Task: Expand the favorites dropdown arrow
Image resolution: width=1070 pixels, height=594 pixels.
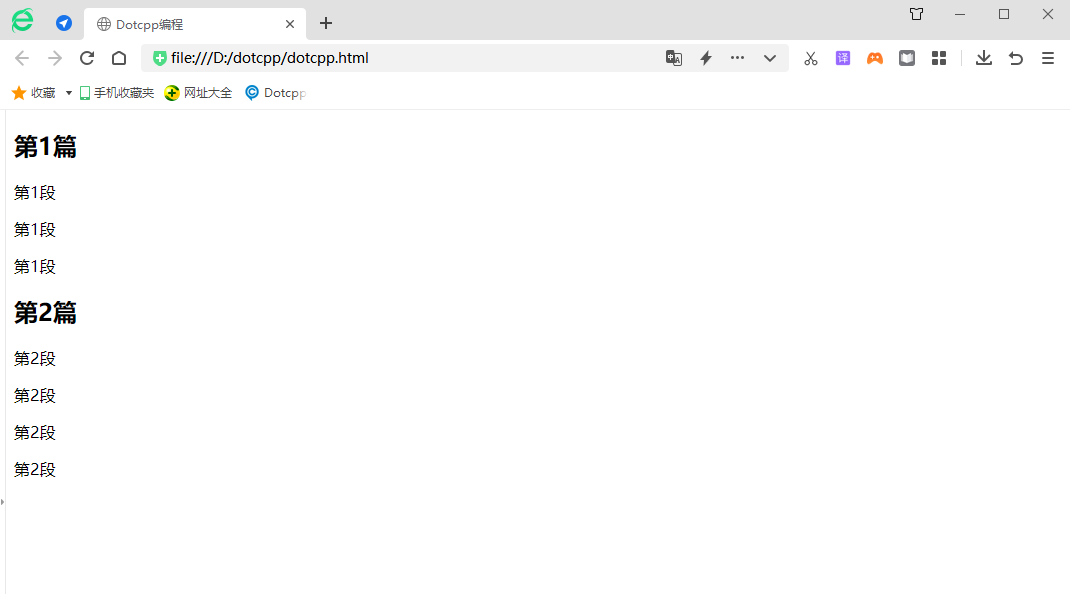Action: (x=69, y=93)
